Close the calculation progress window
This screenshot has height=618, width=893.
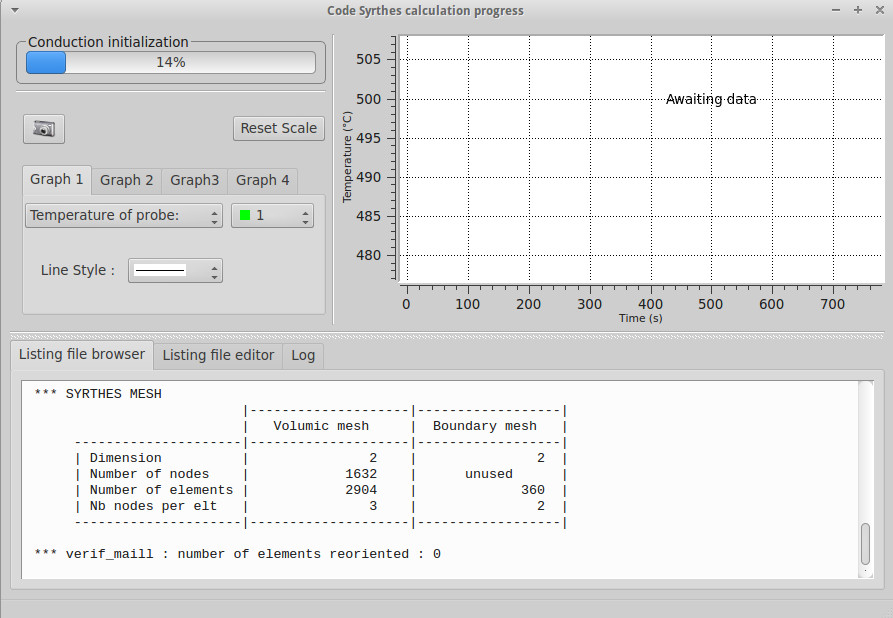(x=878, y=10)
